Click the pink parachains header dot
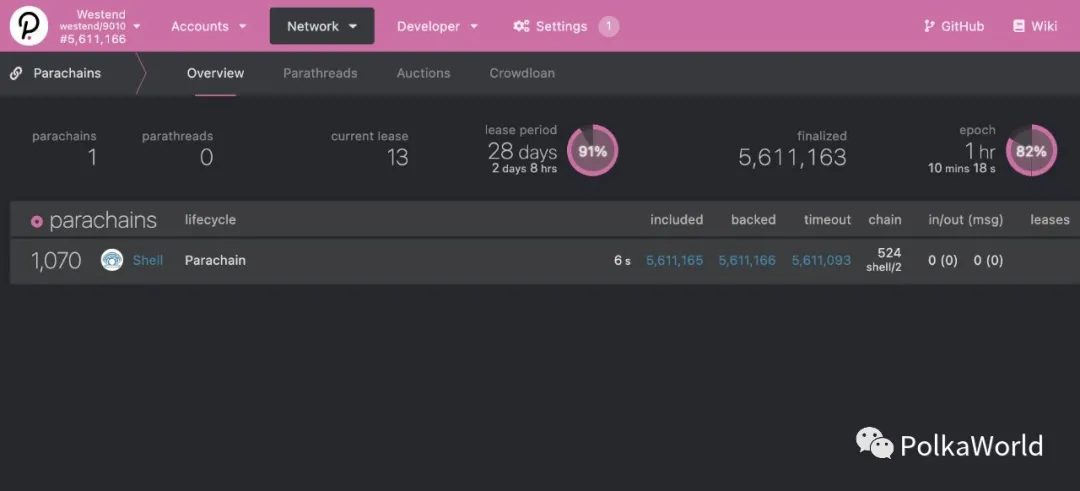The image size is (1080, 491). (x=37, y=221)
